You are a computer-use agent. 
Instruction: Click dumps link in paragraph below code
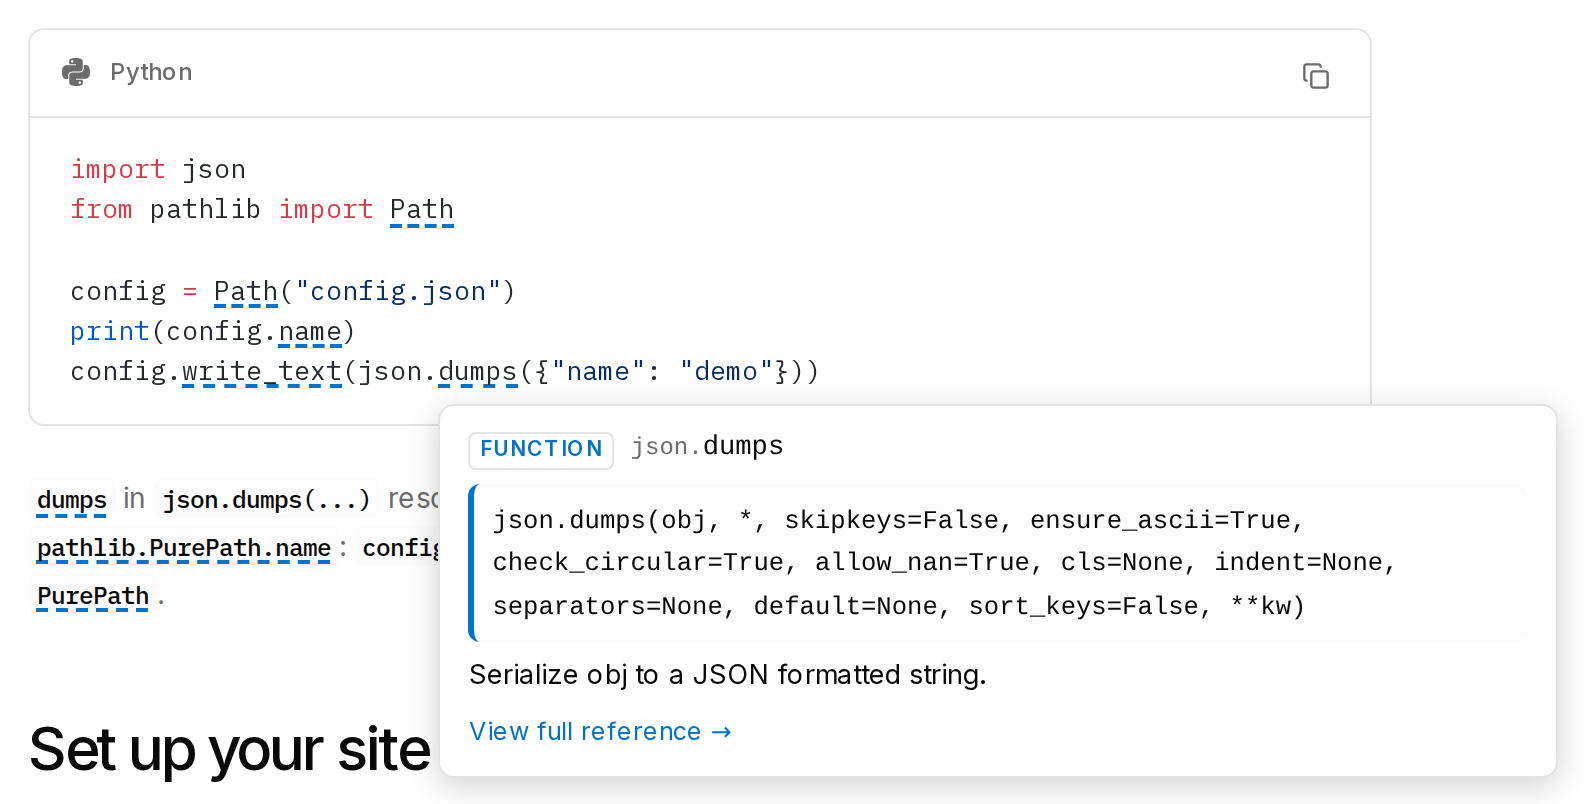point(72,500)
